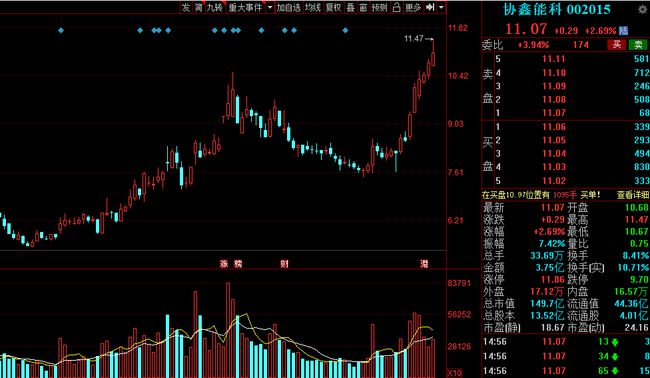The image size is (650, 378).
Task: Click the 83791 volume axis label
Action: pyautogui.click(x=459, y=283)
